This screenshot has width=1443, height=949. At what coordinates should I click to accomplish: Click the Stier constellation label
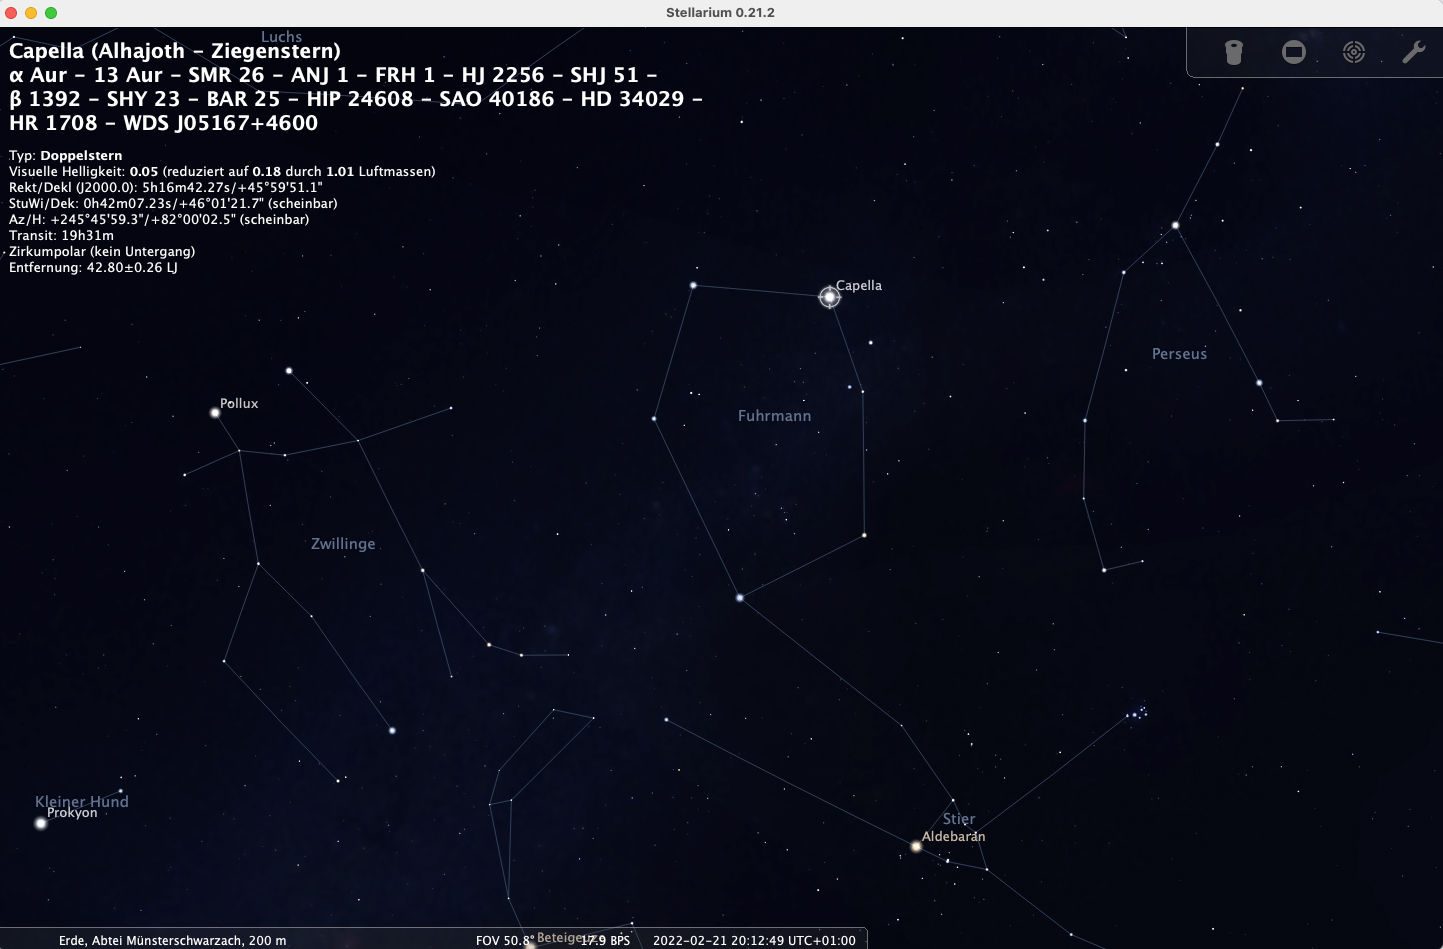click(958, 819)
